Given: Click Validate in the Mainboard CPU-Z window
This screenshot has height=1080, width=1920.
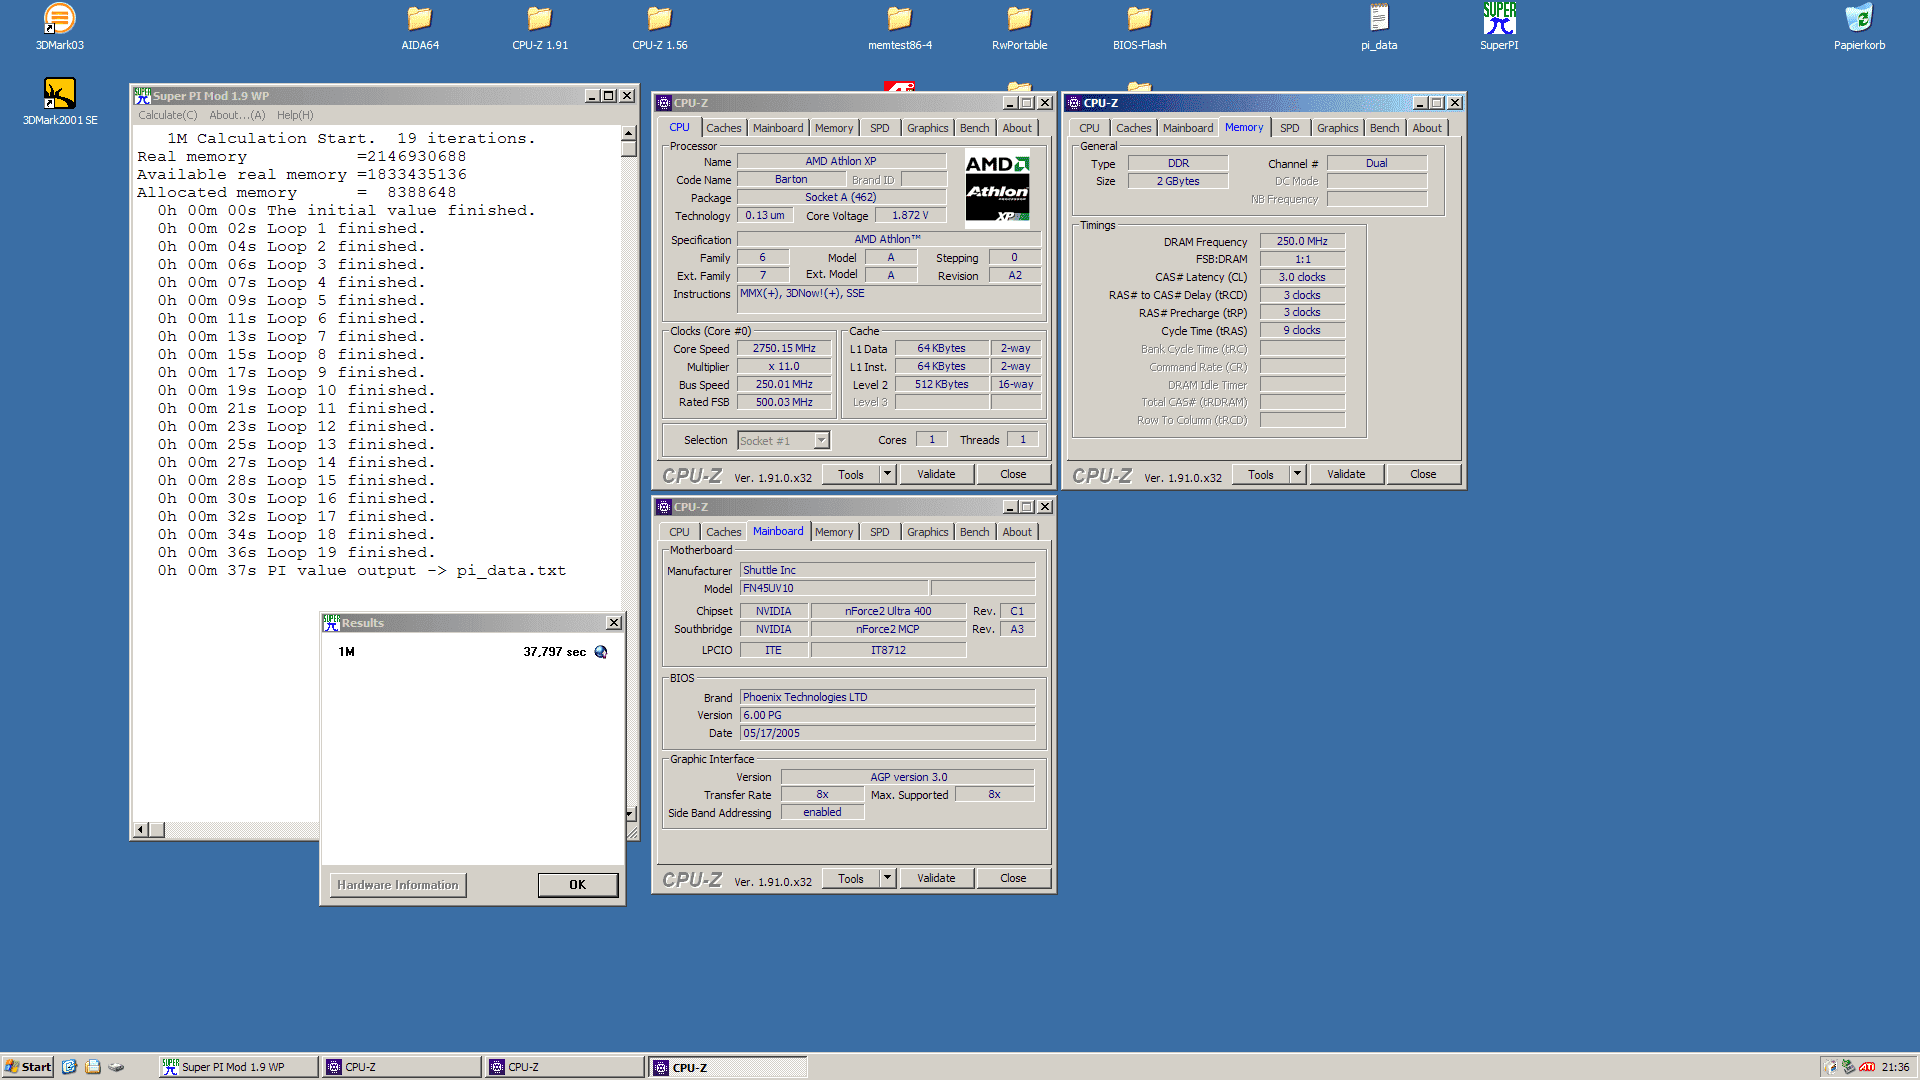Looking at the screenshot, I should point(936,878).
